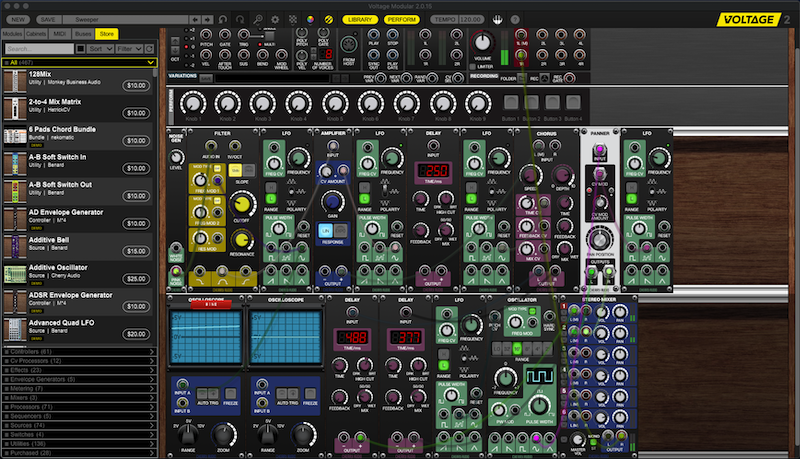
Task: Expand the Sources (74) category
Action: (x=80, y=425)
